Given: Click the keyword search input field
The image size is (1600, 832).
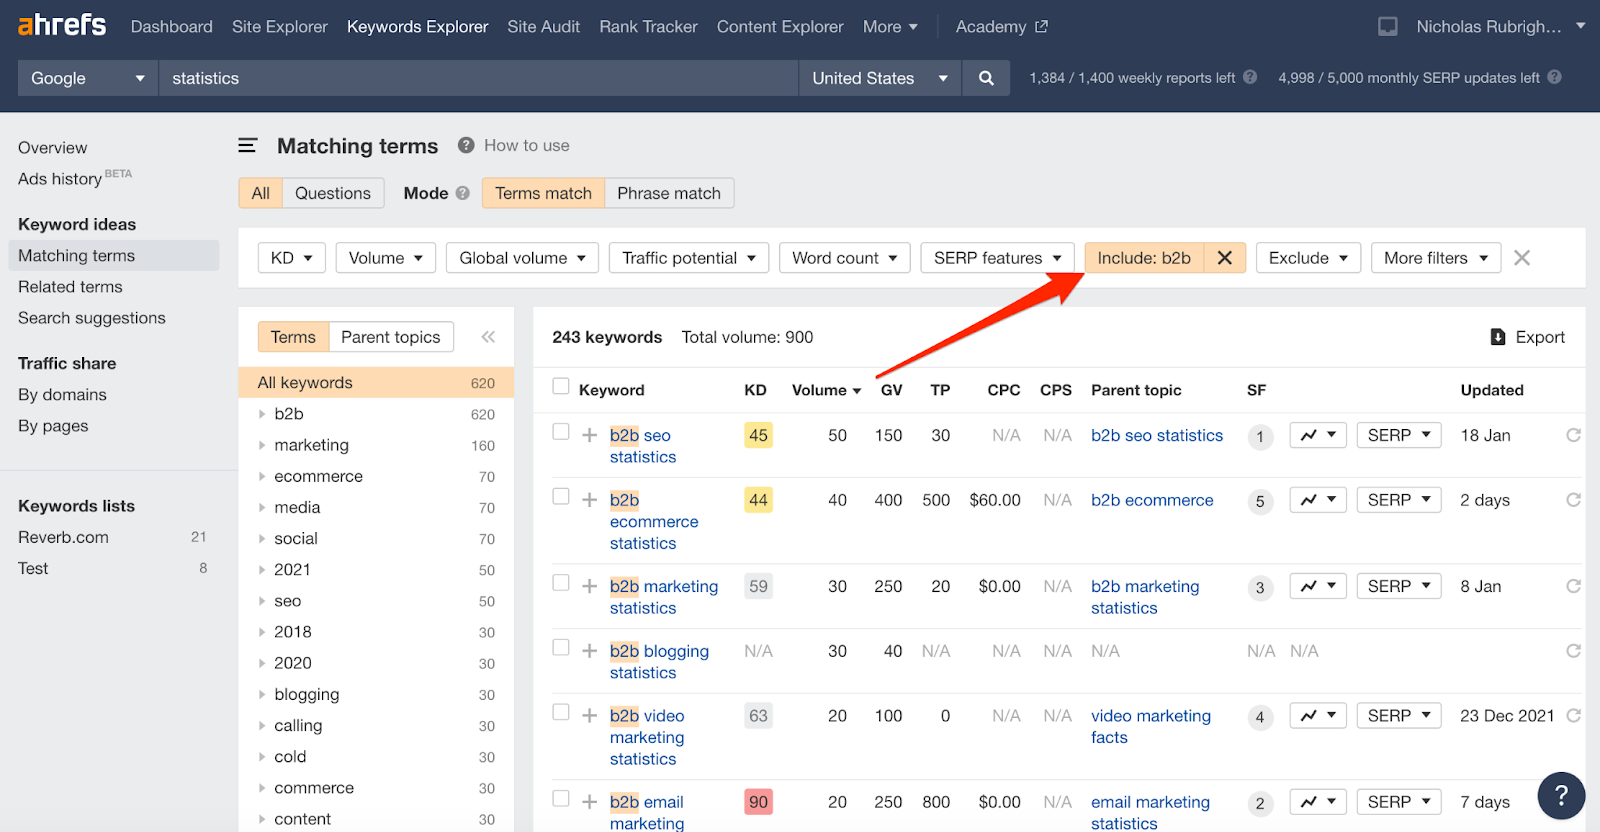Looking at the screenshot, I should point(479,78).
